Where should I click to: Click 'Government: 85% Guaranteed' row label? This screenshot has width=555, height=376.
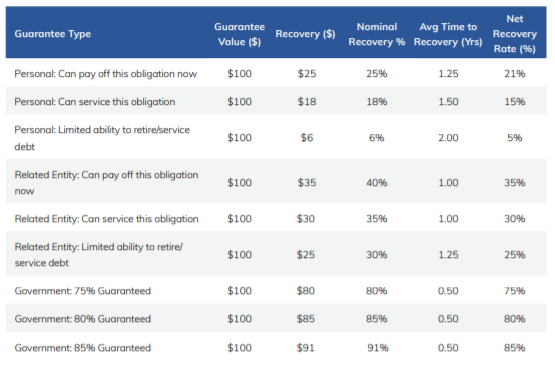click(82, 348)
